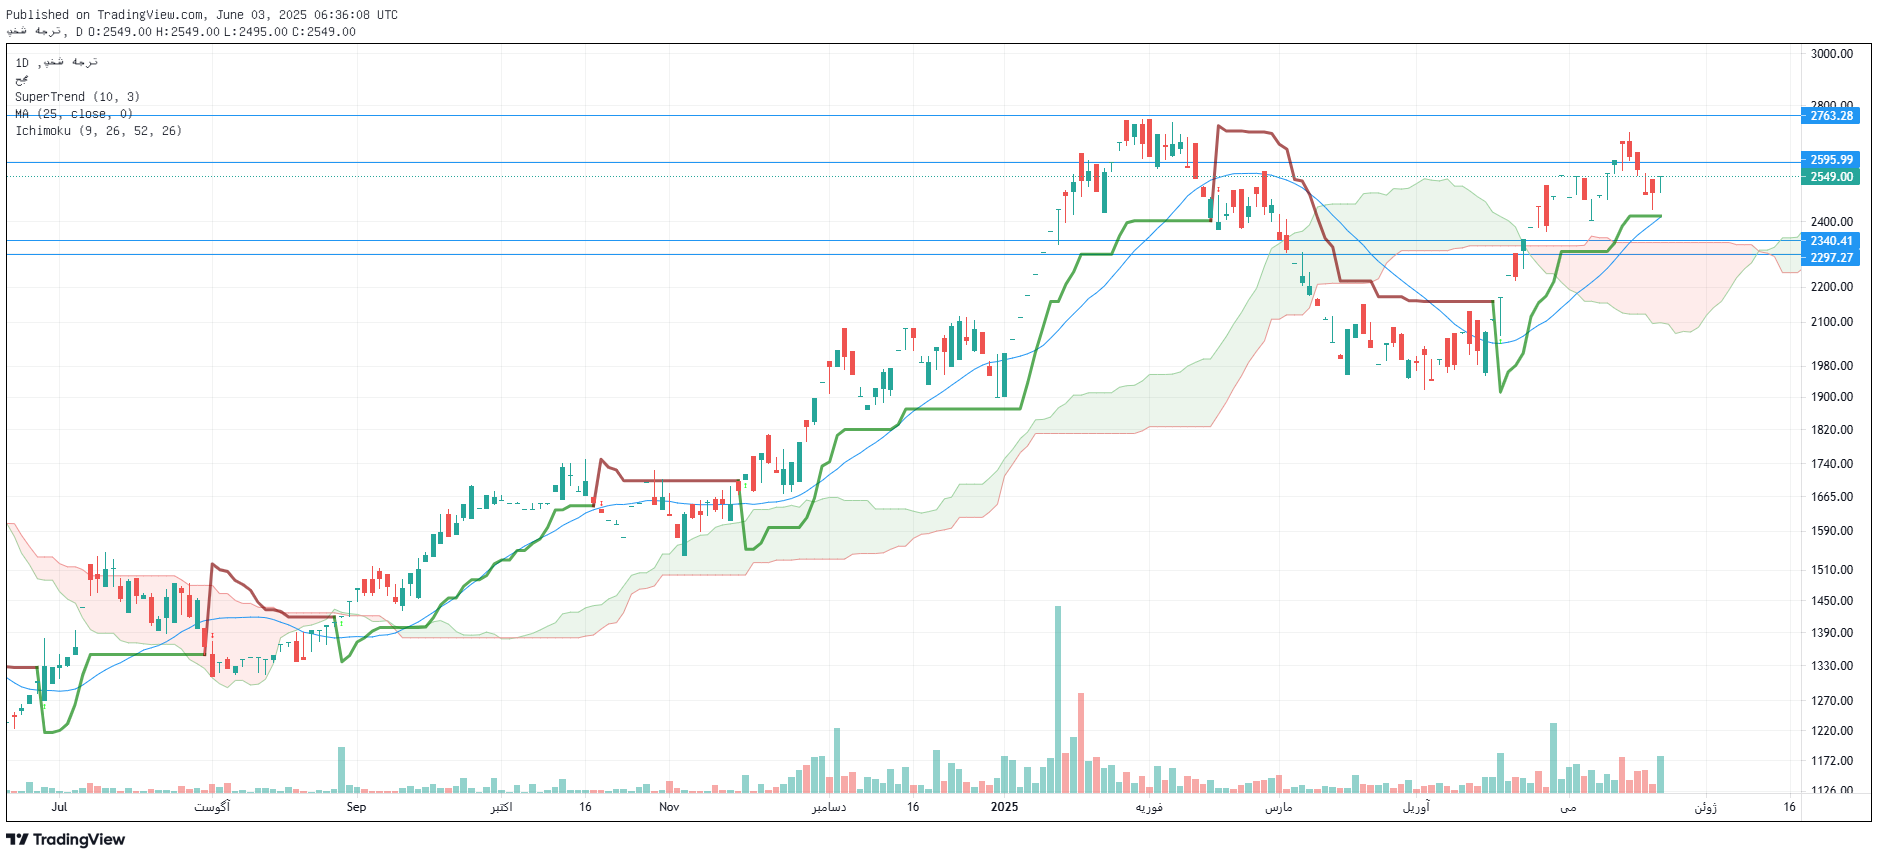Image resolution: width=1878 pixels, height=858 pixels.
Task: Select the 2340.41 price line label
Action: tap(1831, 241)
